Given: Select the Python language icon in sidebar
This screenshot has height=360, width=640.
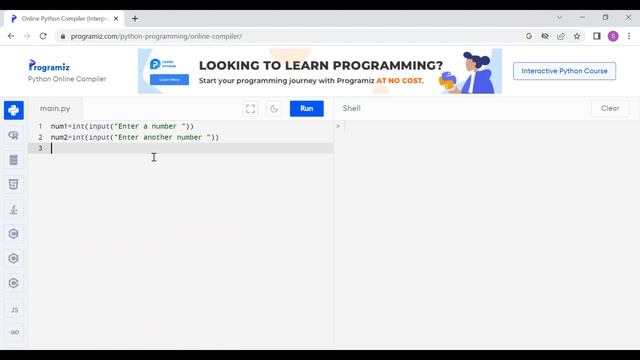Looking at the screenshot, I should tap(13, 110).
